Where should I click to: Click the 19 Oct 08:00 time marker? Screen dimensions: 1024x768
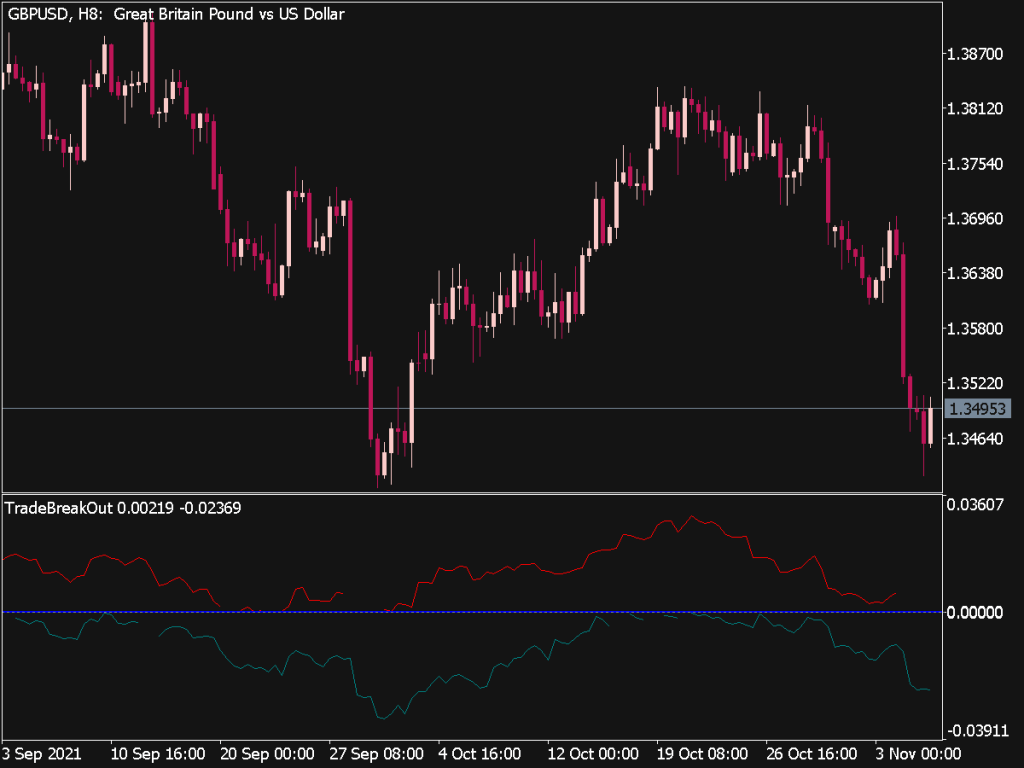point(701,752)
